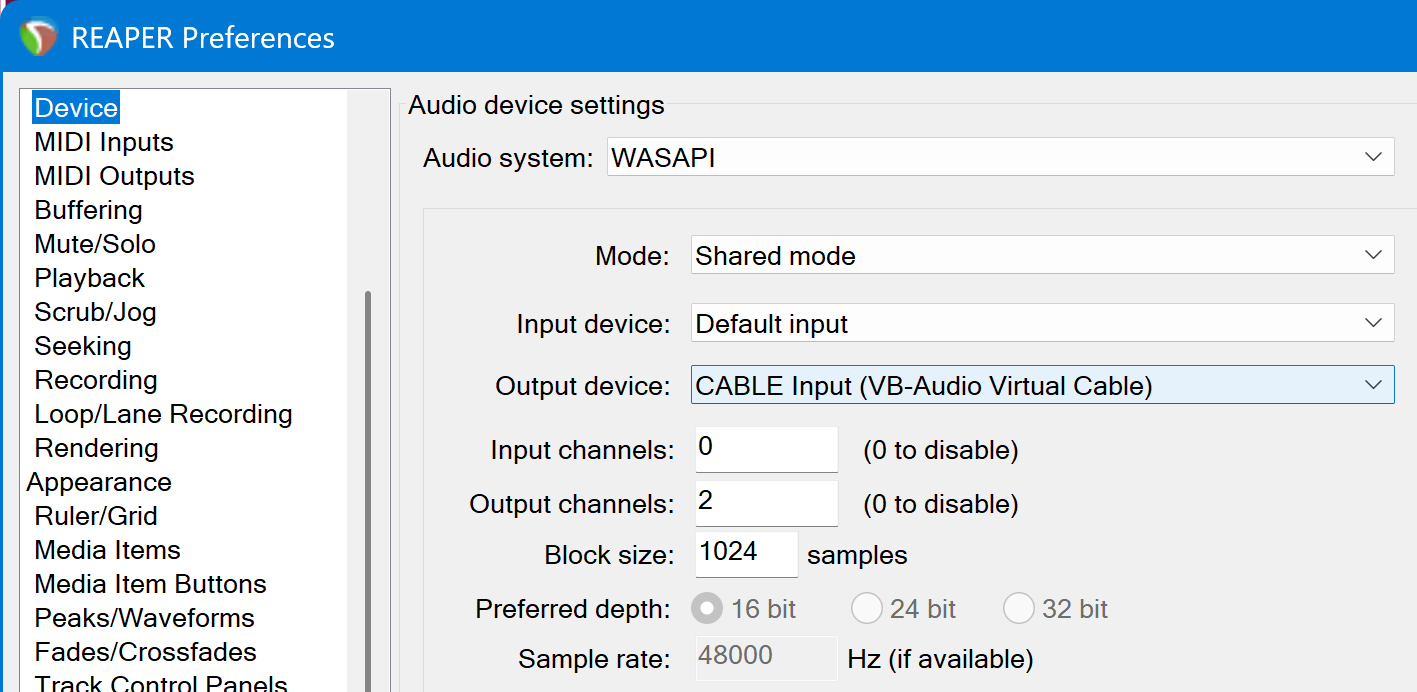Go to Buffering settings
Viewport: 1417px width, 692px height.
[x=88, y=210]
